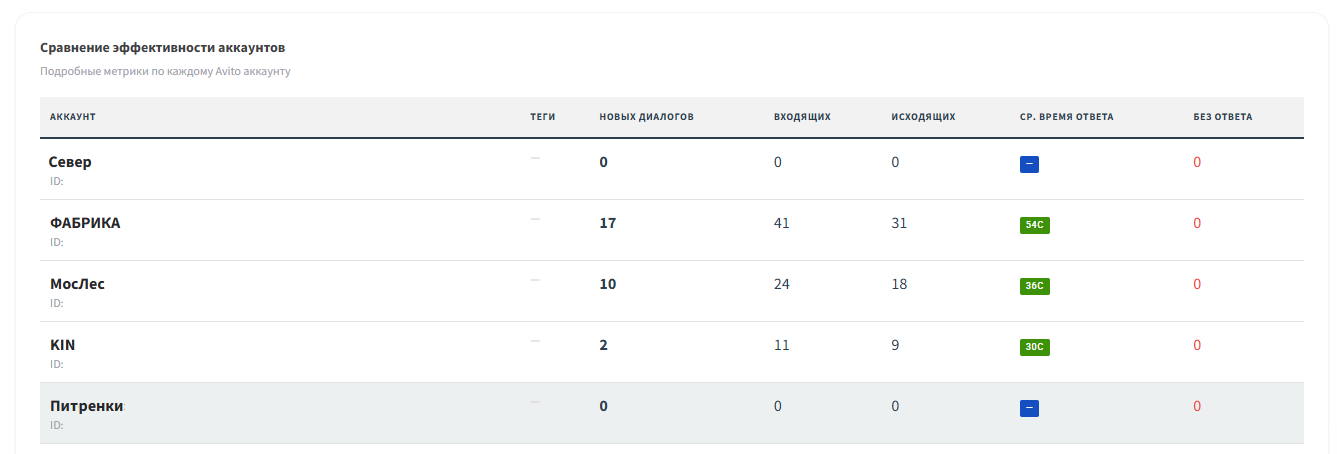This screenshot has height=454, width=1337.
Task: Click the red unanswered zero for ФАБРИКА
Action: pyautogui.click(x=1197, y=223)
